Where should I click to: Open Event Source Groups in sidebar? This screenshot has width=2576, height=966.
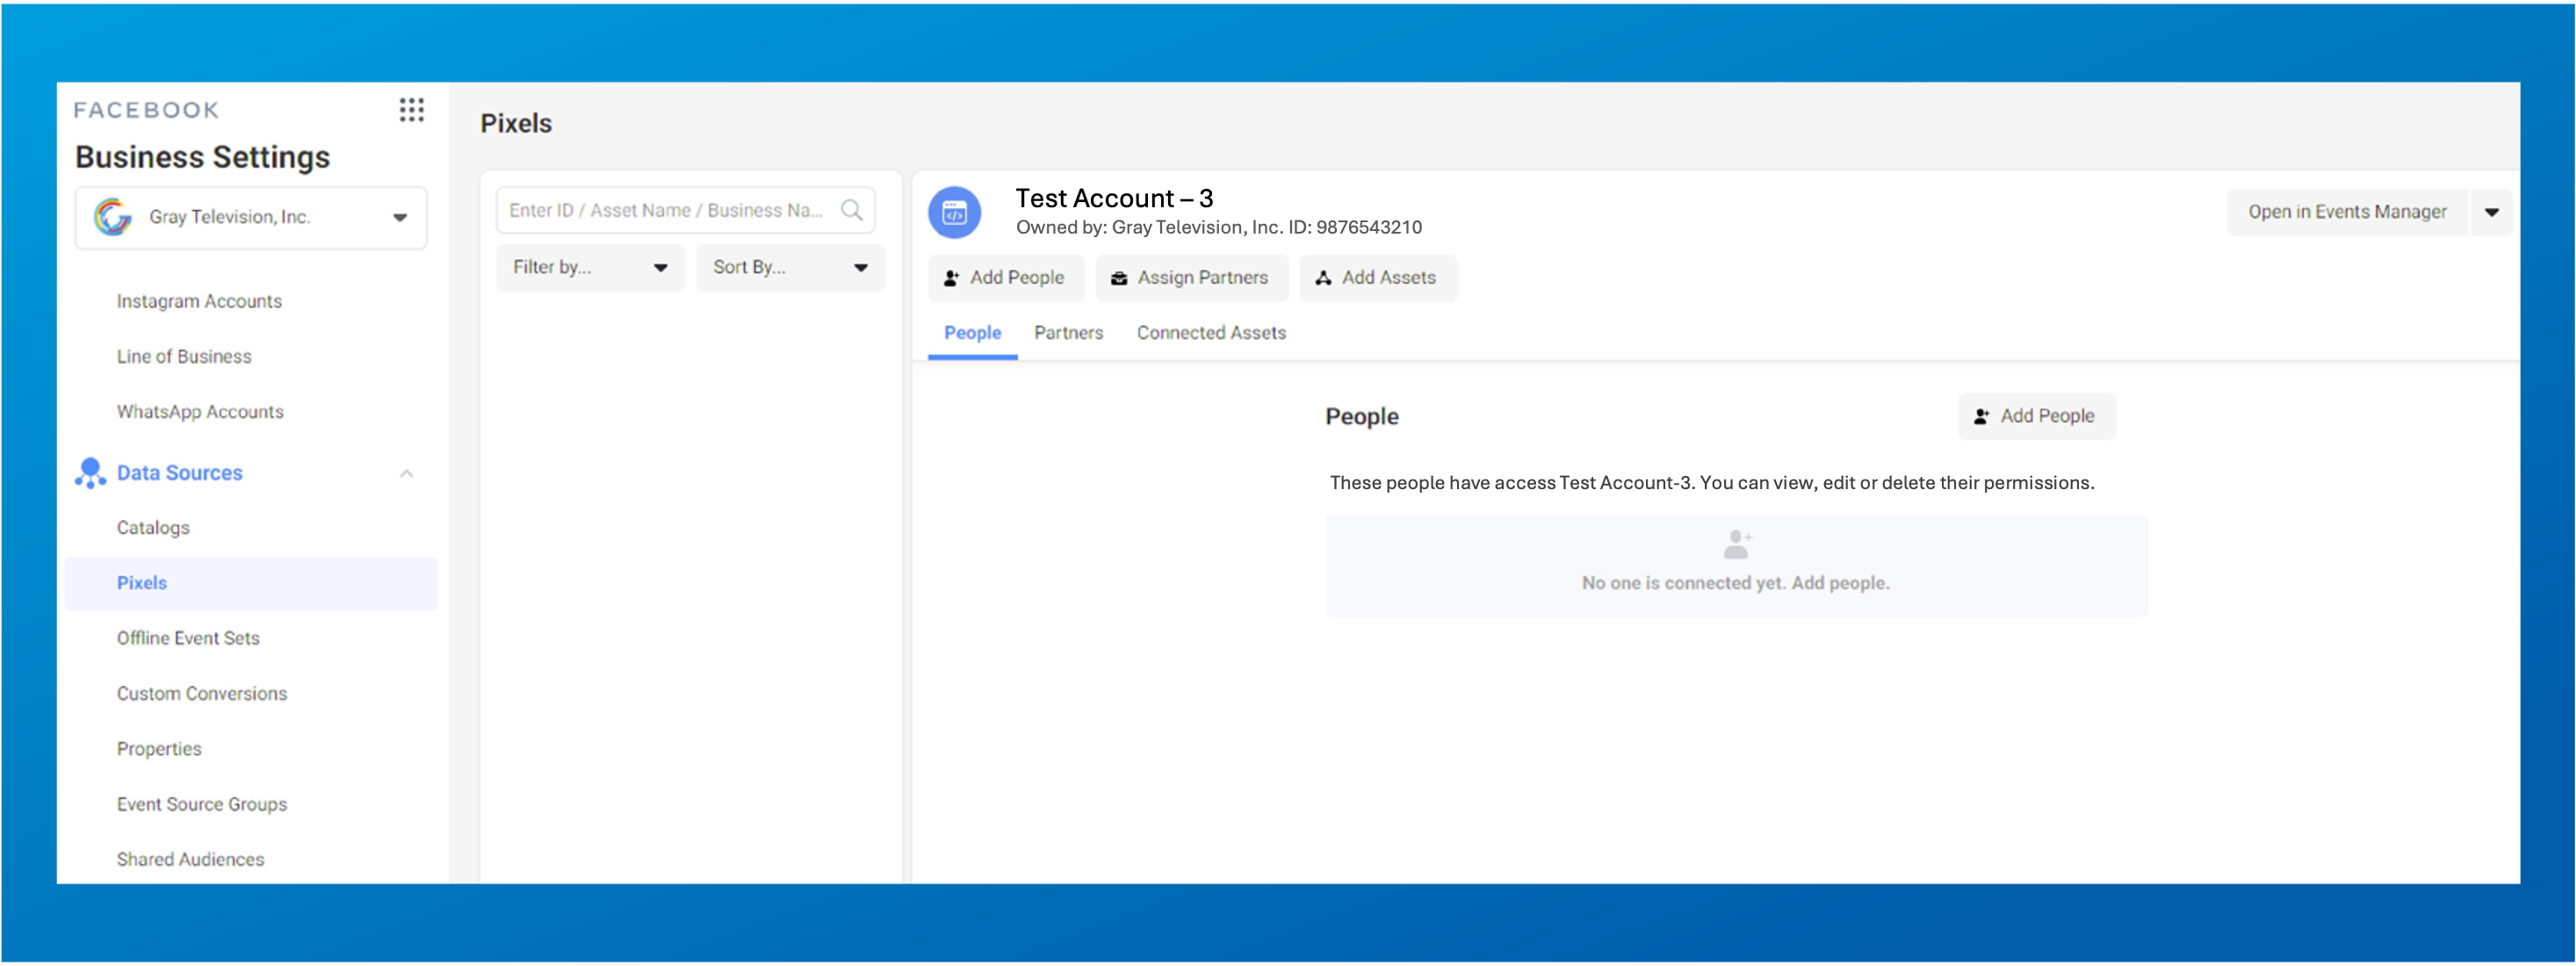[x=202, y=804]
